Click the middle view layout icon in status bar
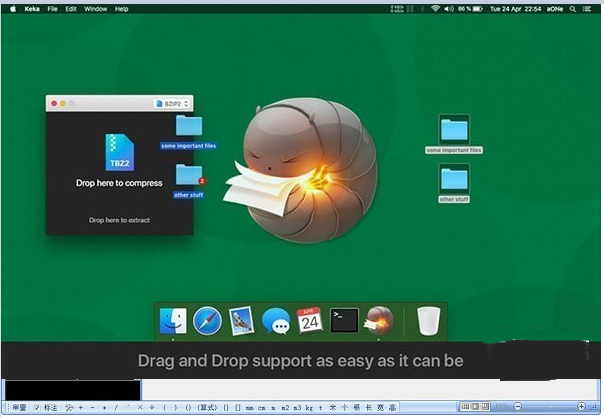The image size is (604, 418). [475, 406]
